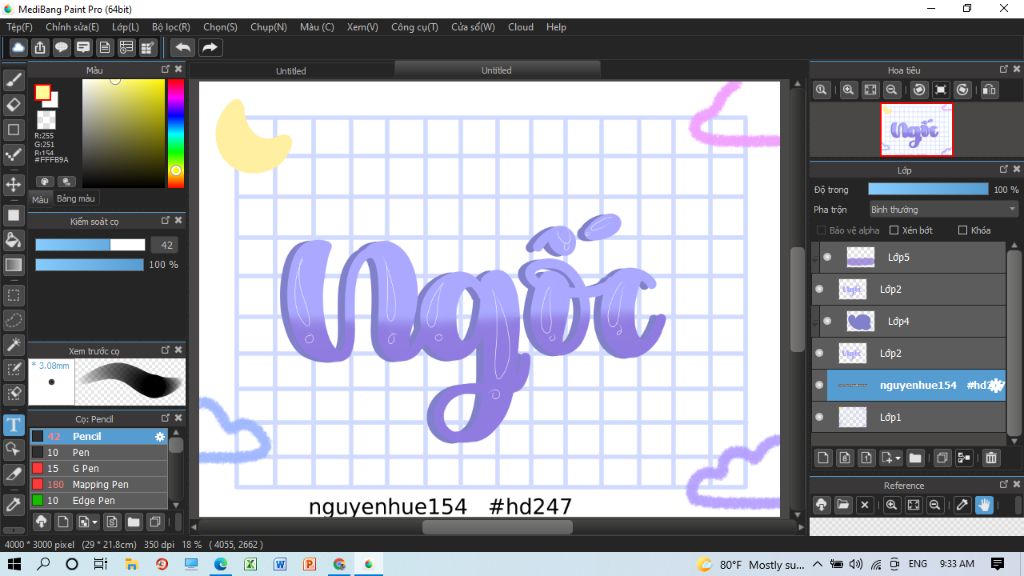Screen dimensions: 1024x576
Task: Open PowerPoint from the taskbar
Action: 310,564
